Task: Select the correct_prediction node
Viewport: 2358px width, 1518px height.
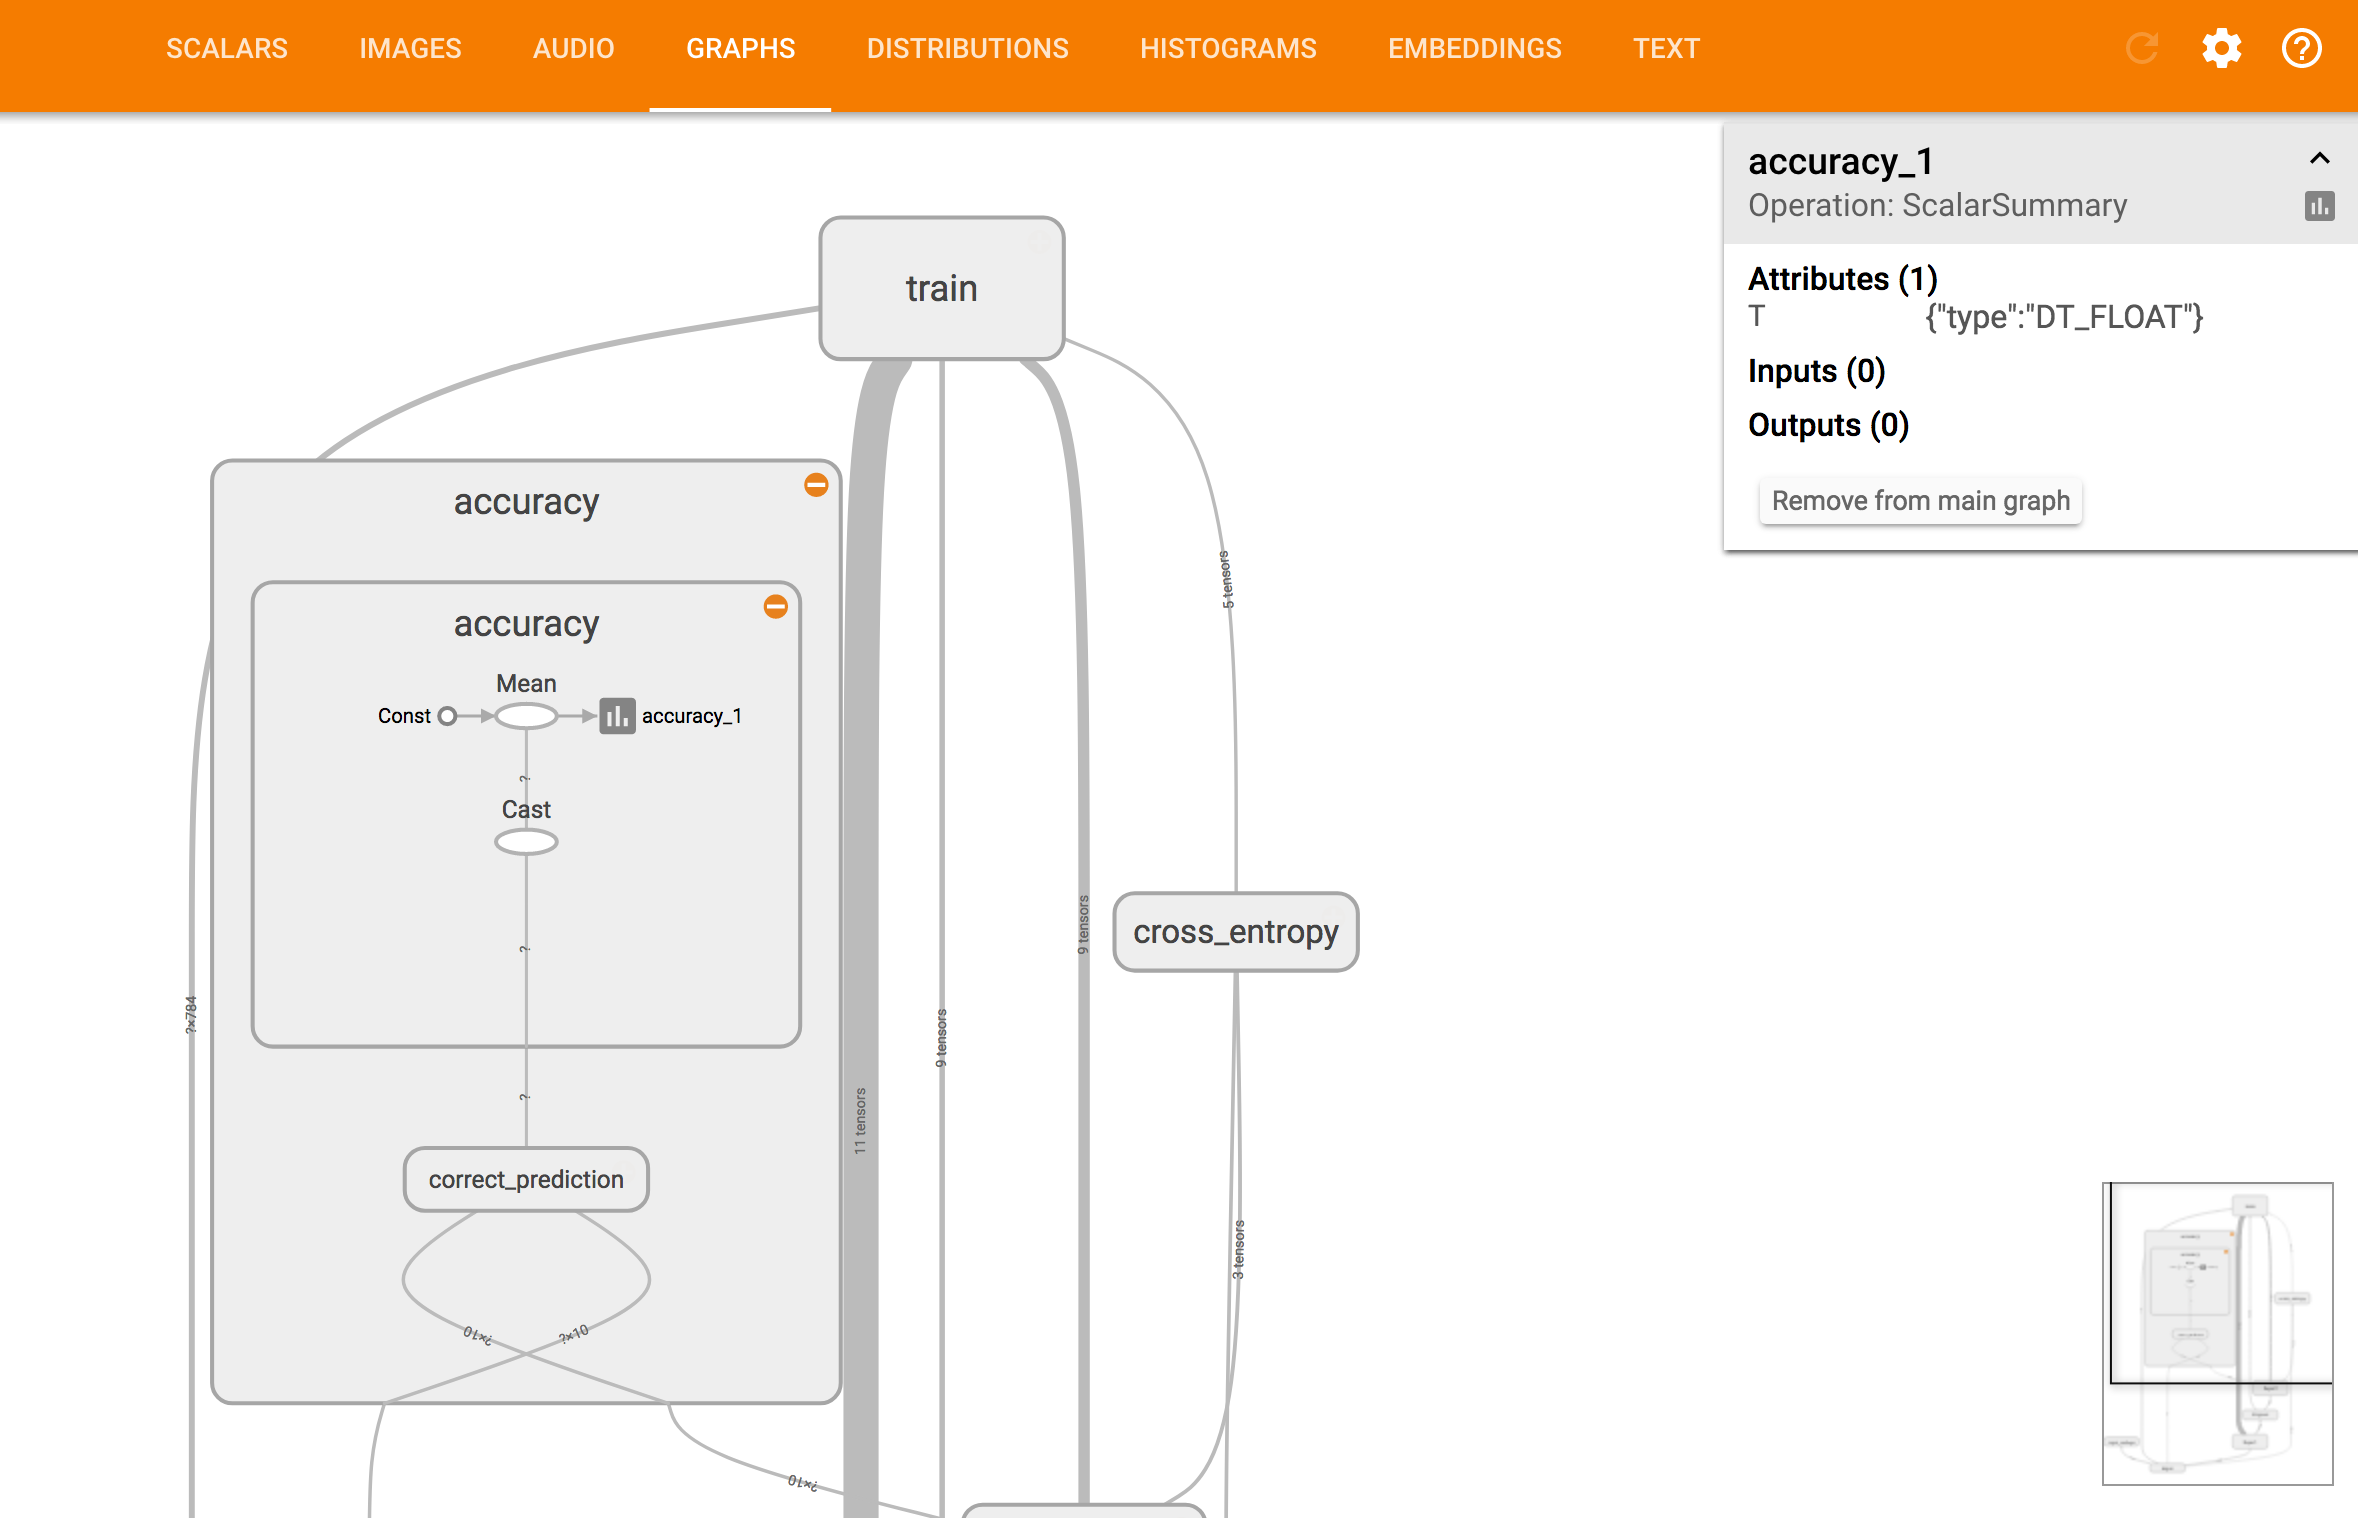Action: coord(526,1180)
